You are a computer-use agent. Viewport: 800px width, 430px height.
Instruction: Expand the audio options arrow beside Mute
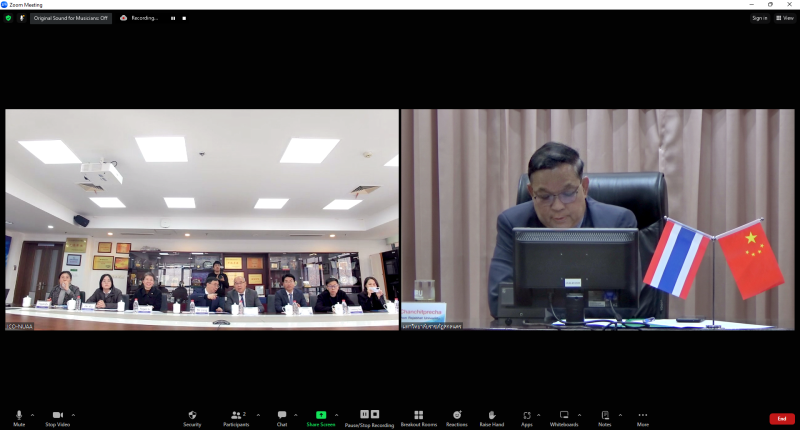[x=32, y=414]
